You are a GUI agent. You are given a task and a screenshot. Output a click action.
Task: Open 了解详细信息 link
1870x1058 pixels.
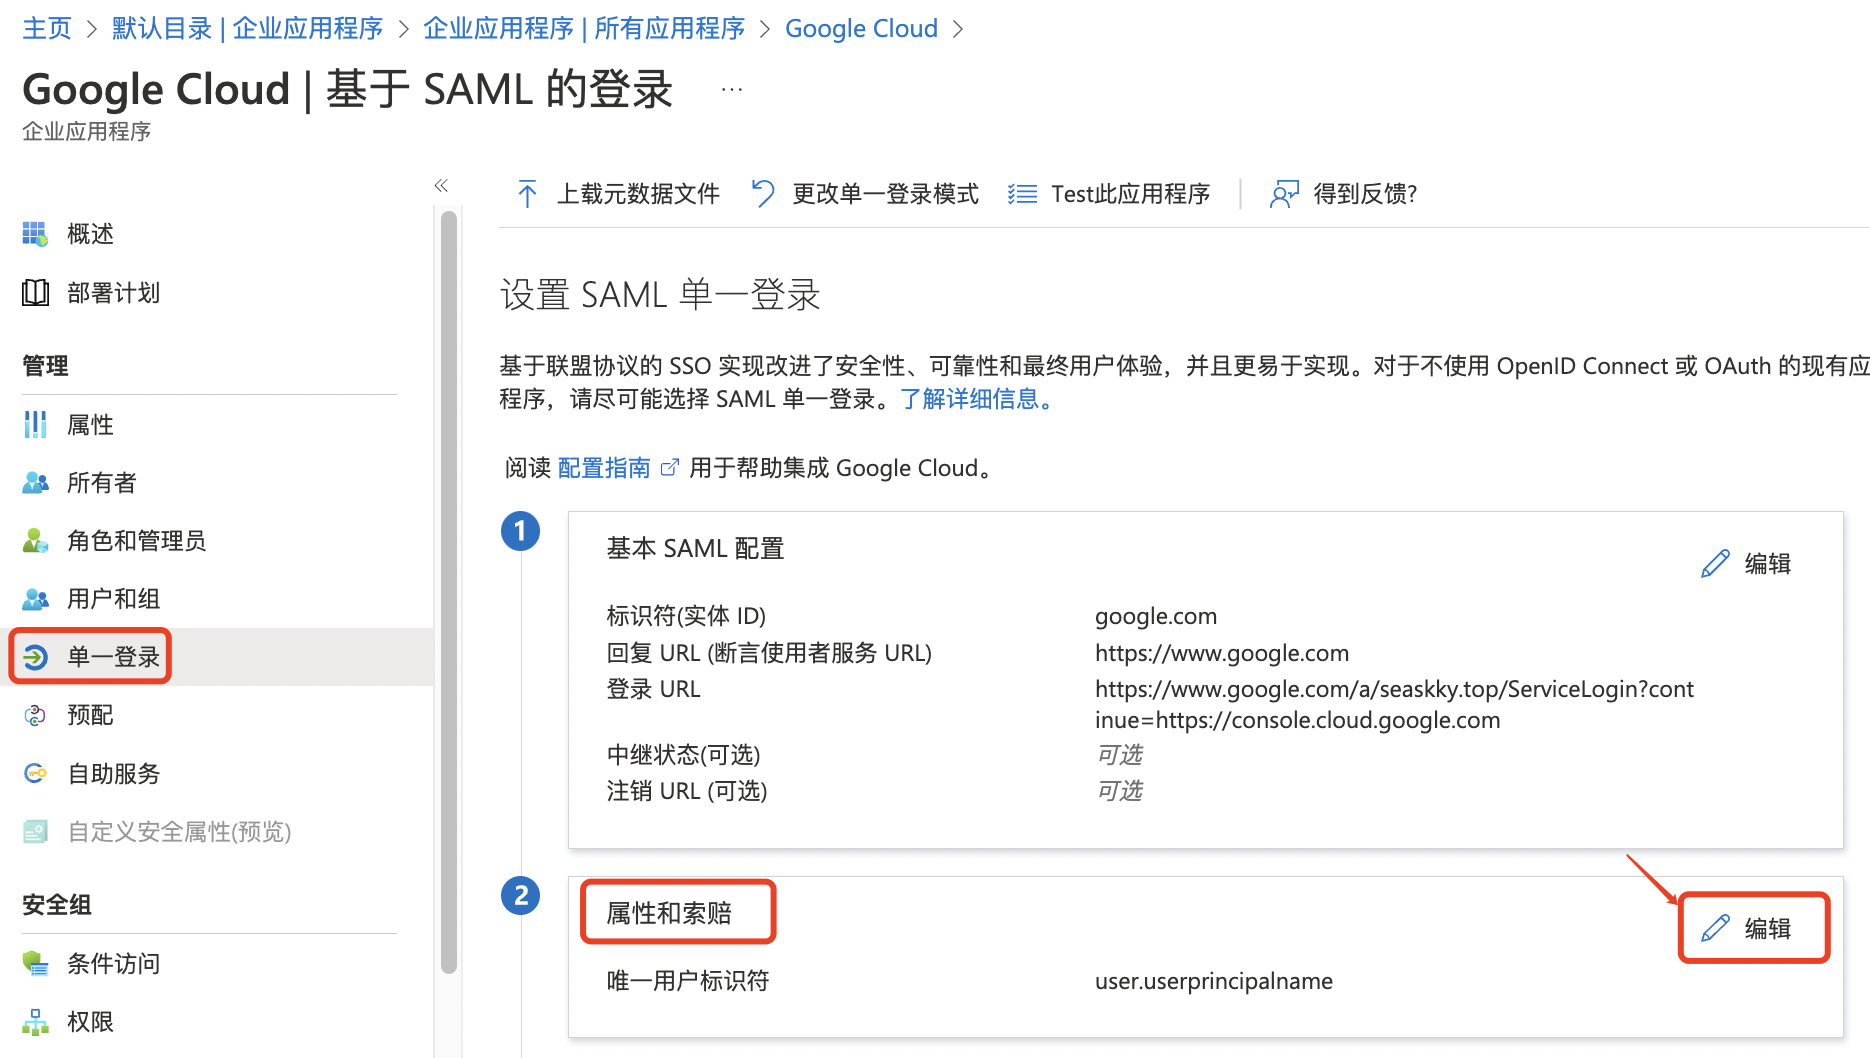click(978, 399)
